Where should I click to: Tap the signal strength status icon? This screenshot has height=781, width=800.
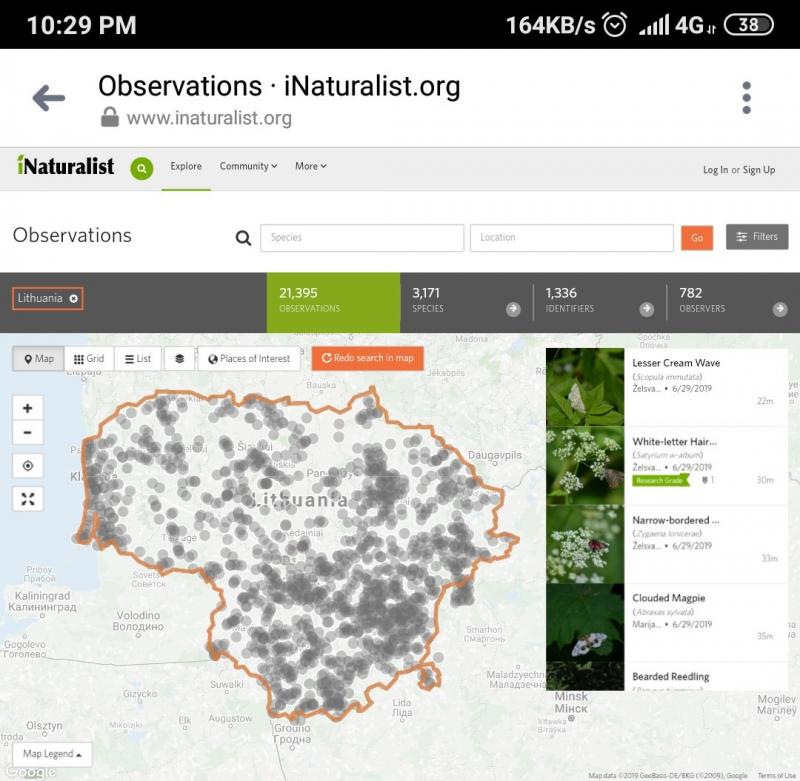(x=654, y=25)
